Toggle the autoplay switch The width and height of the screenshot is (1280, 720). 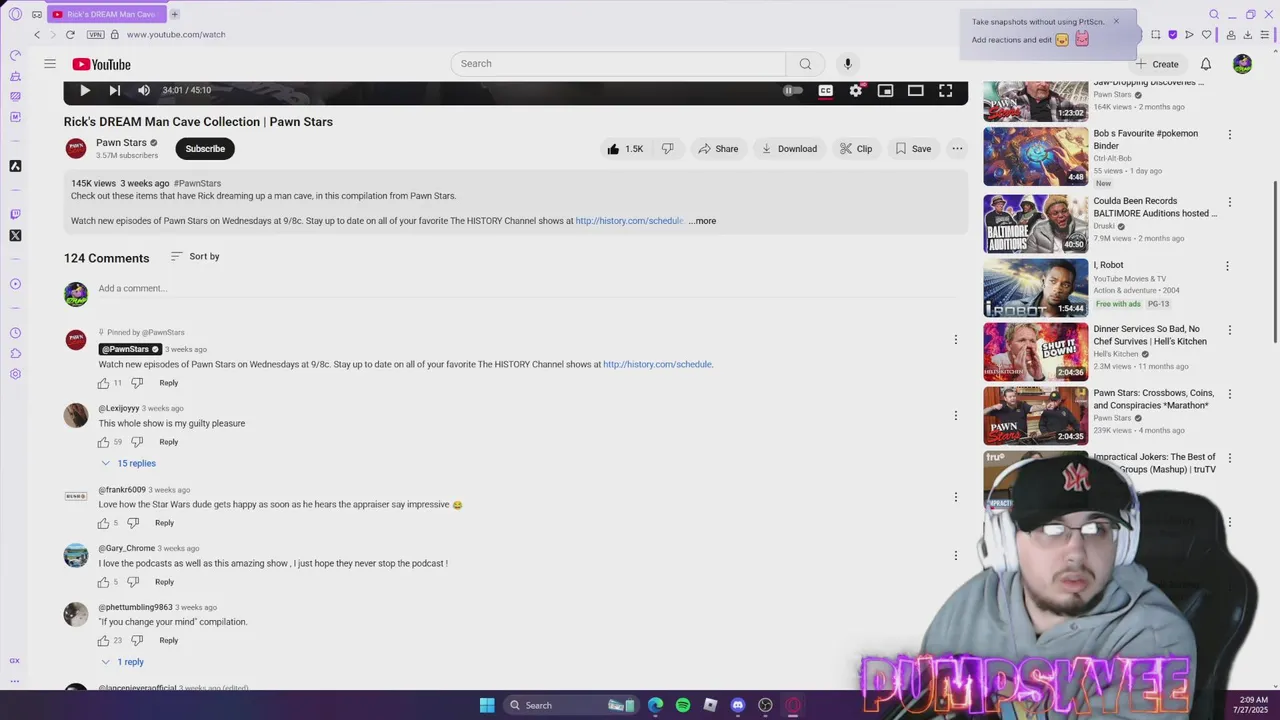(x=793, y=90)
